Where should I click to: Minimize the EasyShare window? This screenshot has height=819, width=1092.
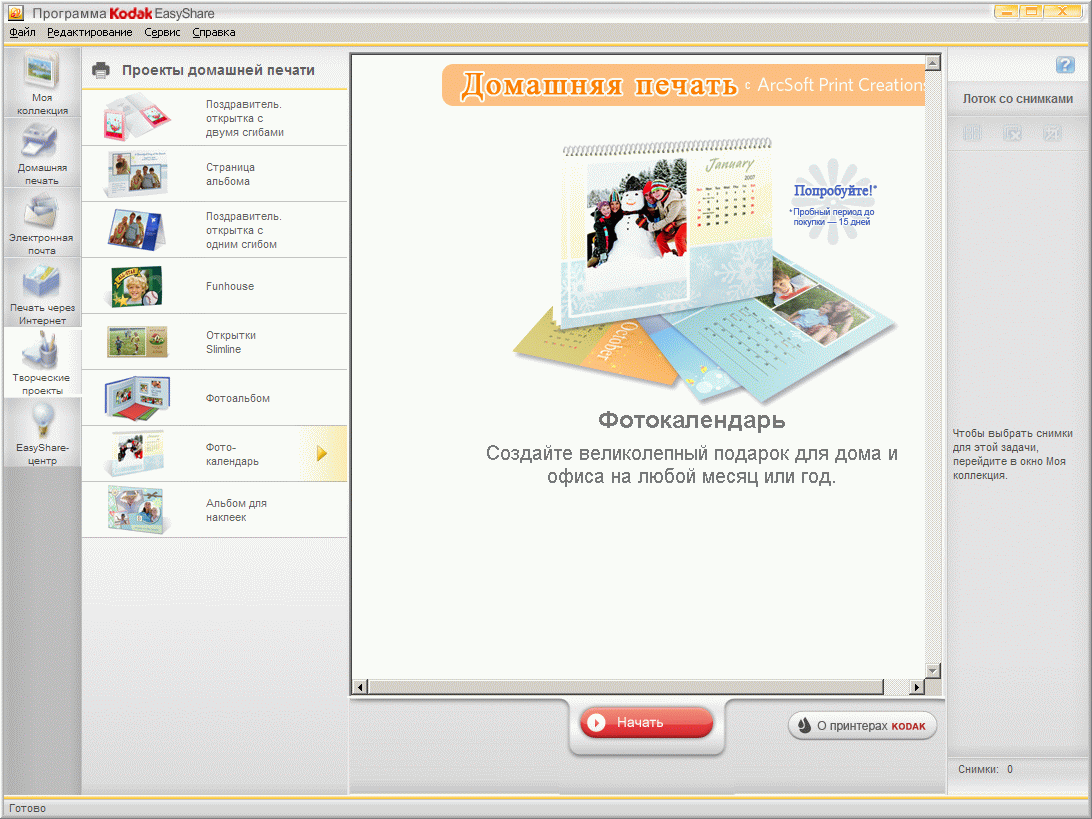(1006, 12)
